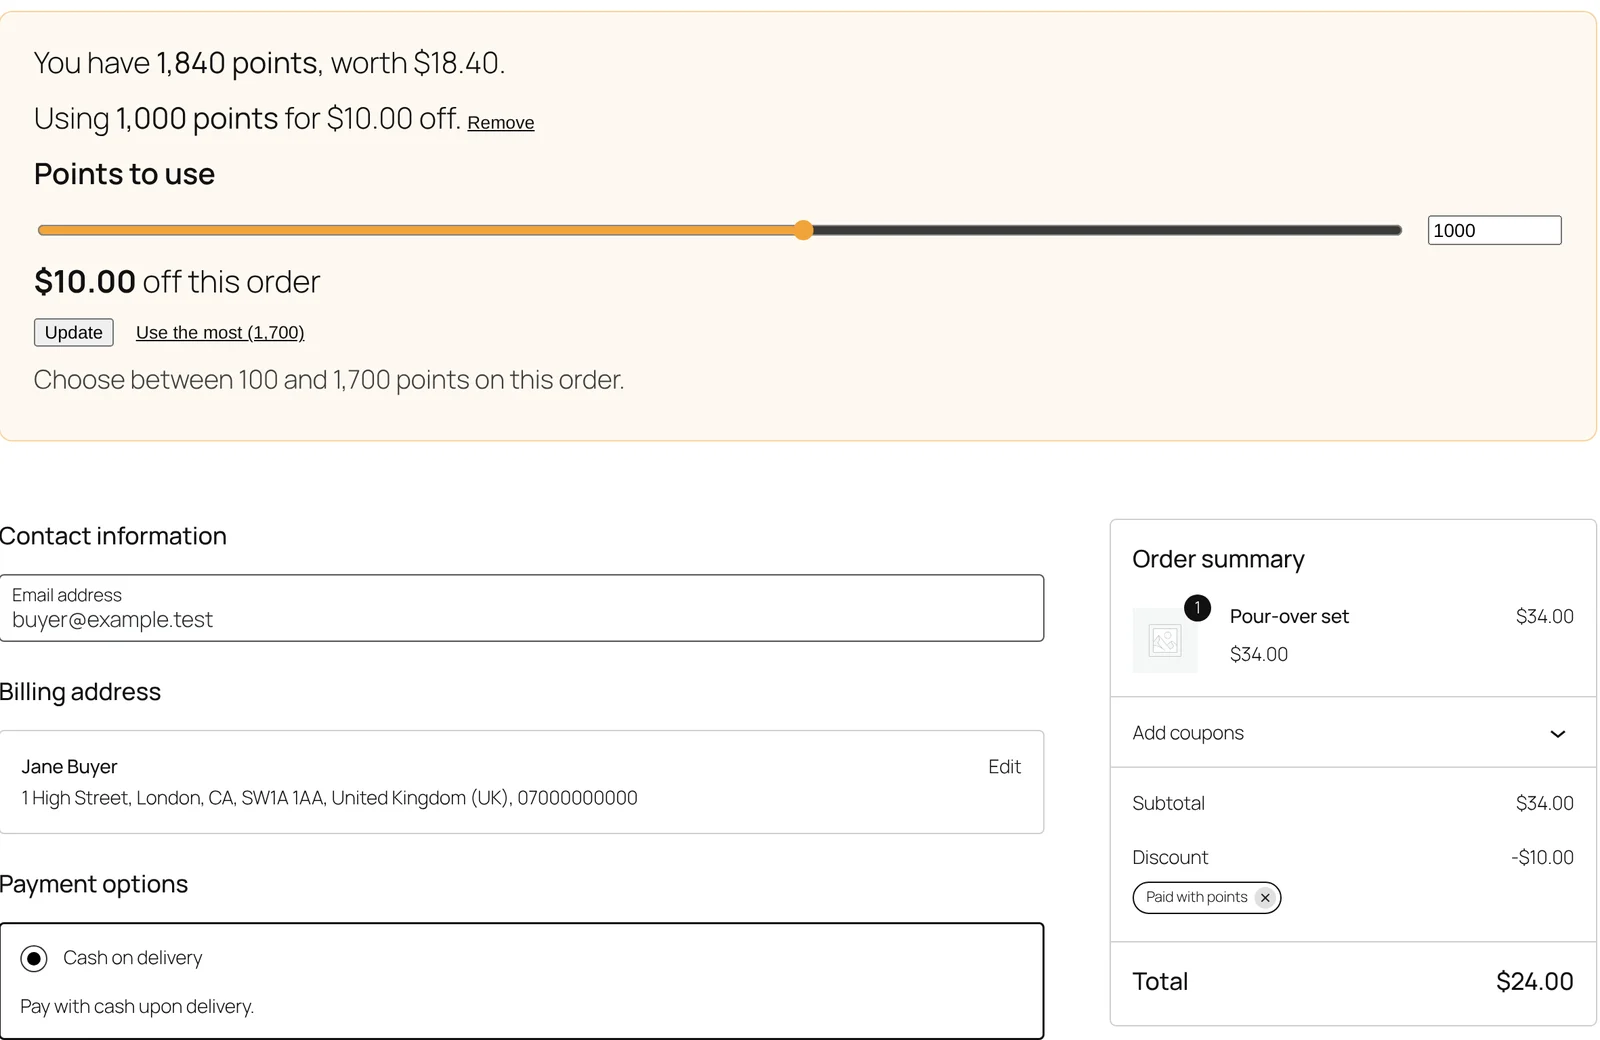Image resolution: width=1600 pixels, height=1040 pixels.
Task: Click the Payment options heading
Action: click(x=94, y=884)
